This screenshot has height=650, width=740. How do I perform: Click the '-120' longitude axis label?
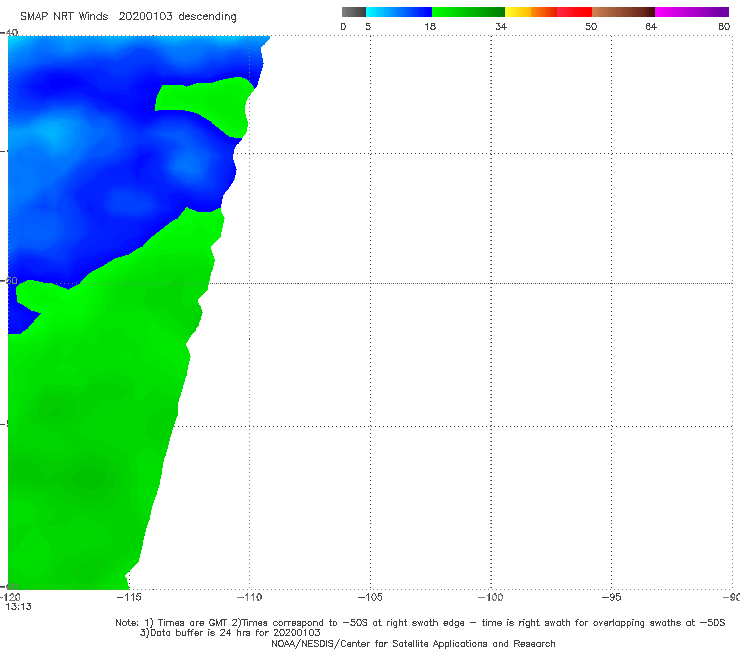pos(10,597)
